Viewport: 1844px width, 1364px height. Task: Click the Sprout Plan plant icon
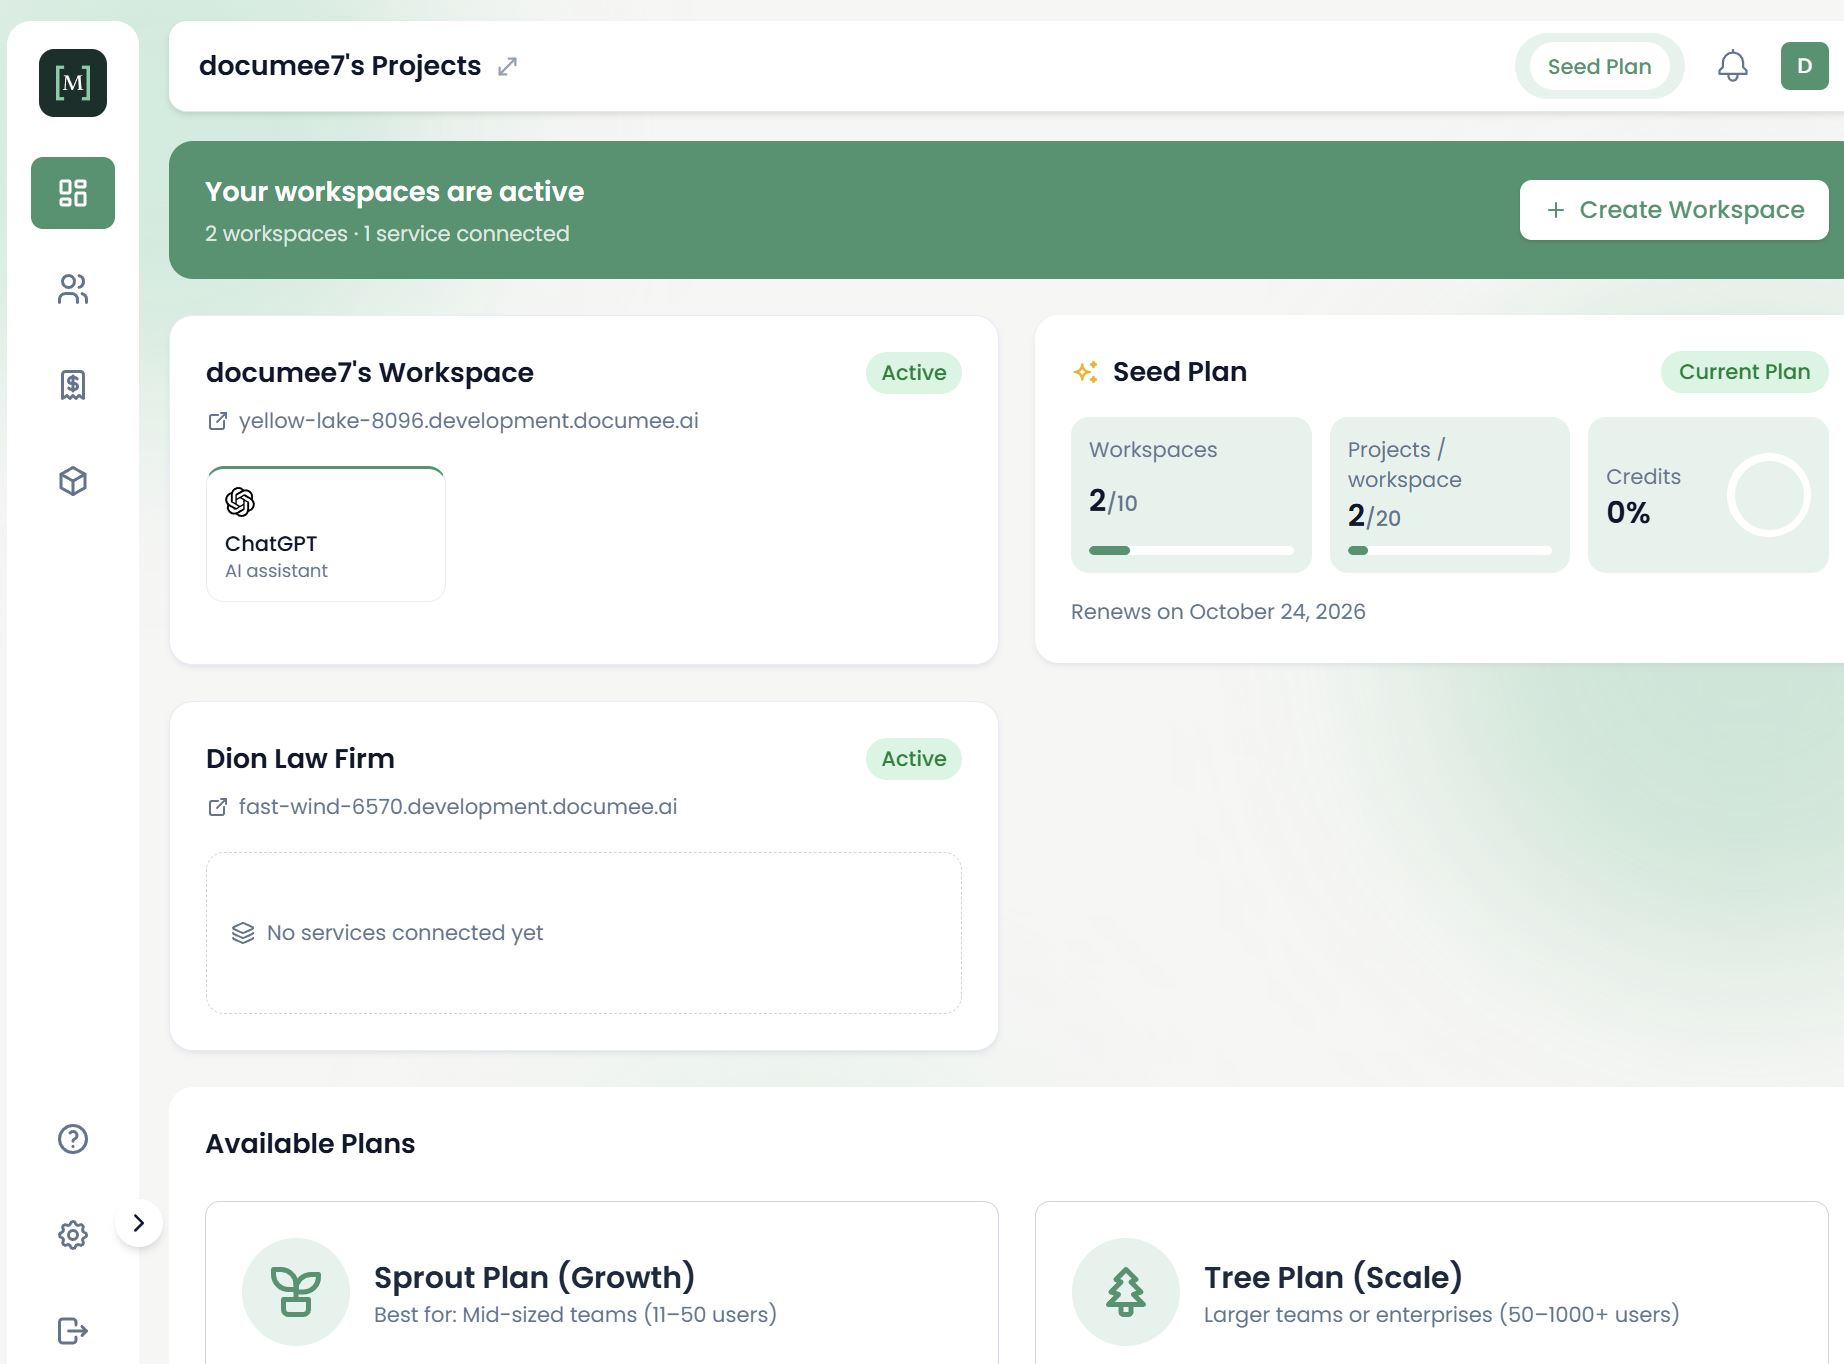(296, 1292)
